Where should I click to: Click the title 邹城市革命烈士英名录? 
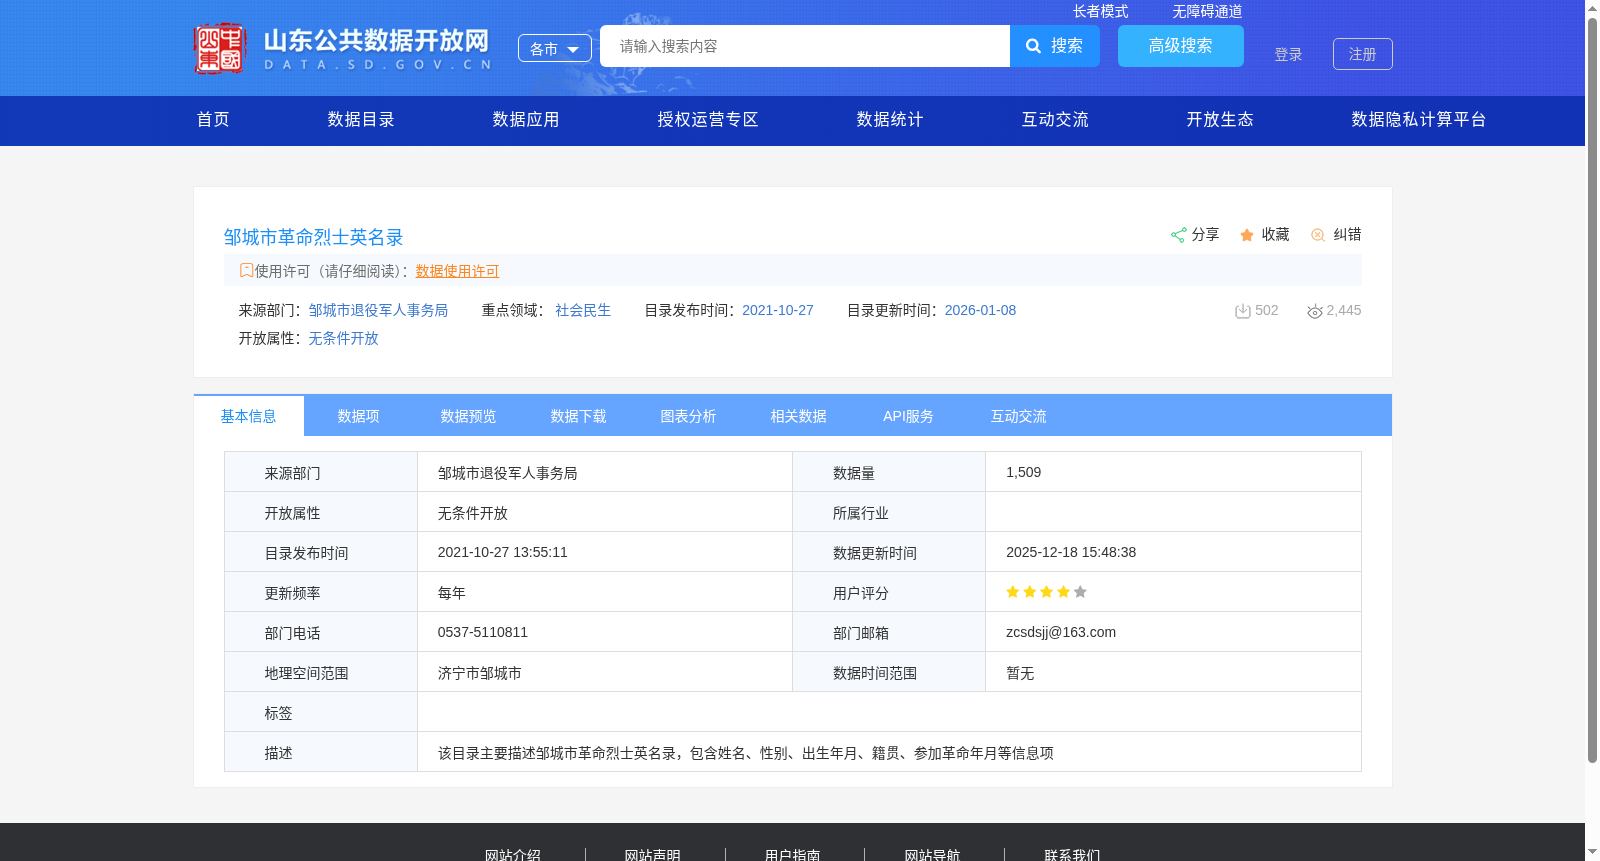point(313,237)
